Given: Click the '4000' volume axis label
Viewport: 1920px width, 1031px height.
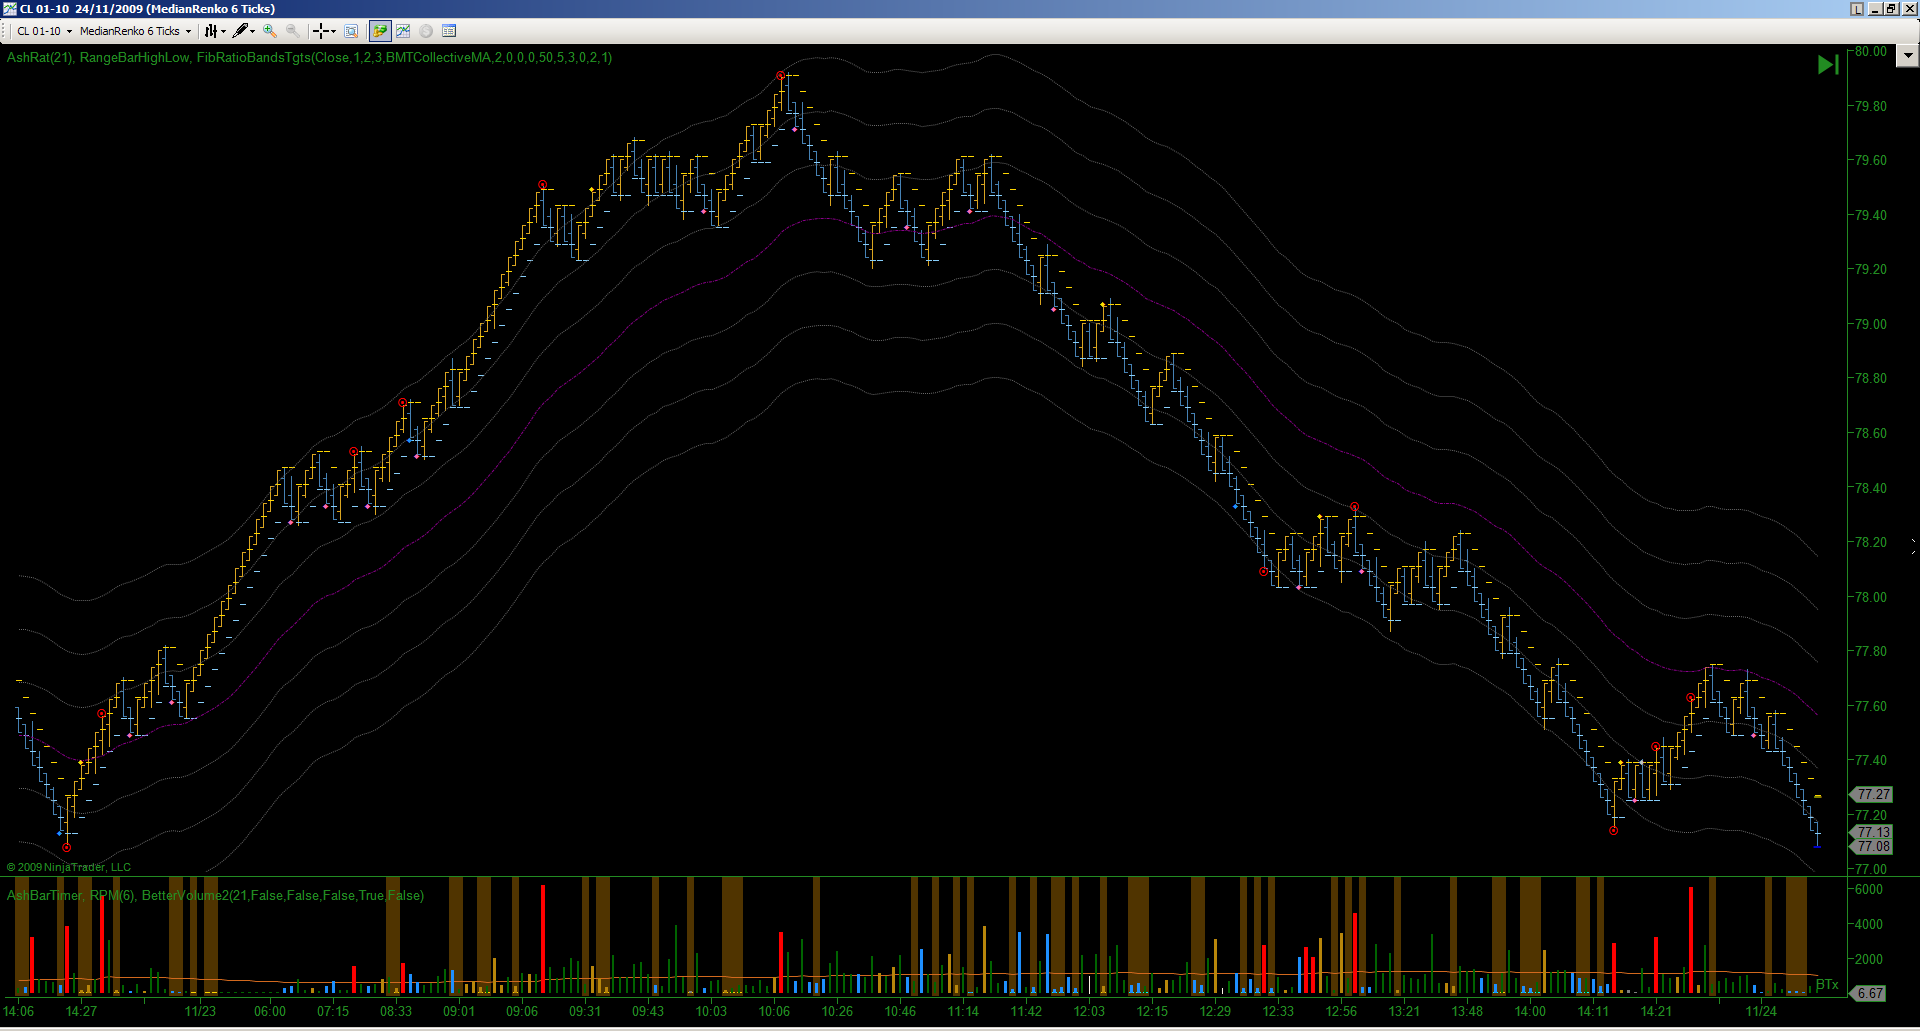Looking at the screenshot, I should tap(1869, 924).
